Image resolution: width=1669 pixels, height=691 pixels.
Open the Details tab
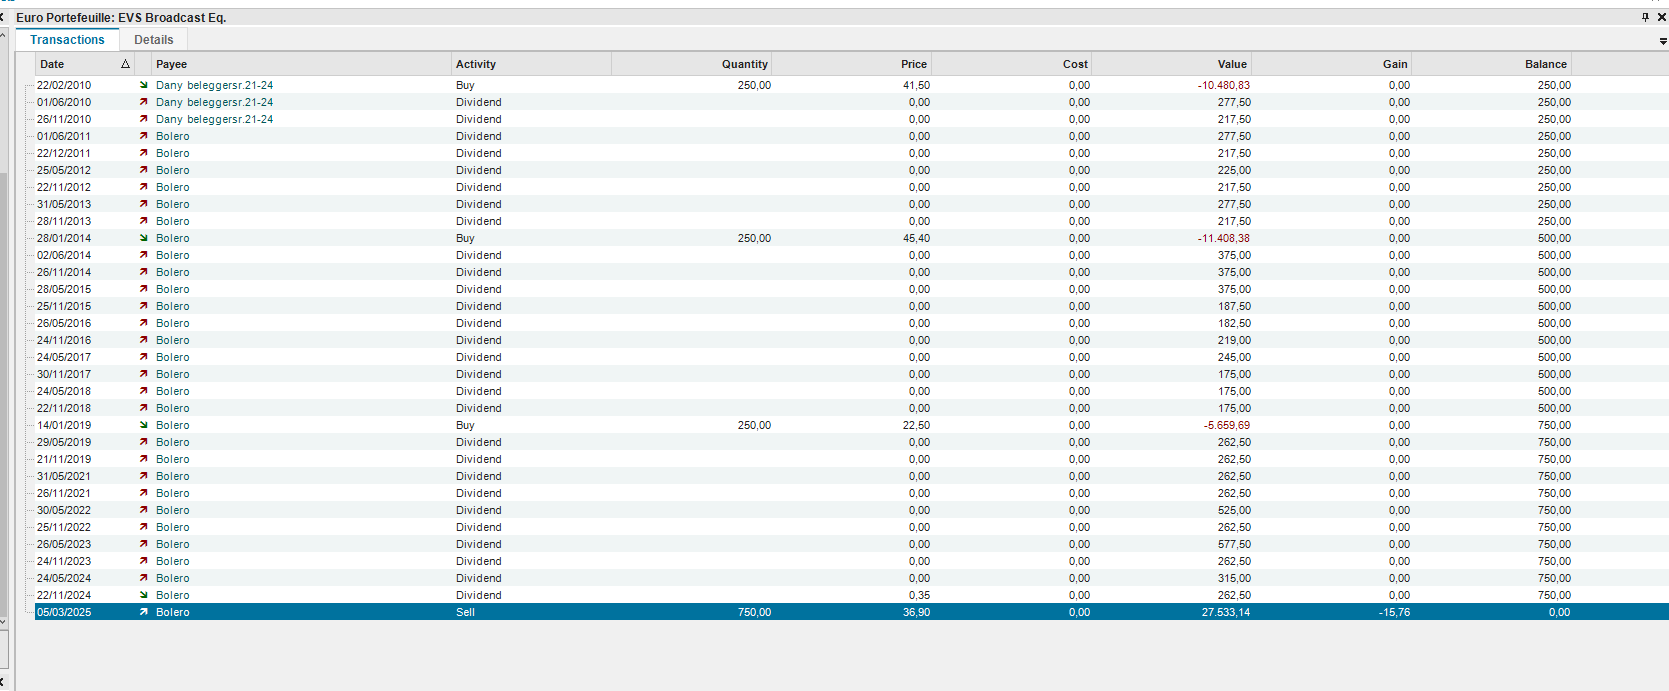tap(154, 40)
